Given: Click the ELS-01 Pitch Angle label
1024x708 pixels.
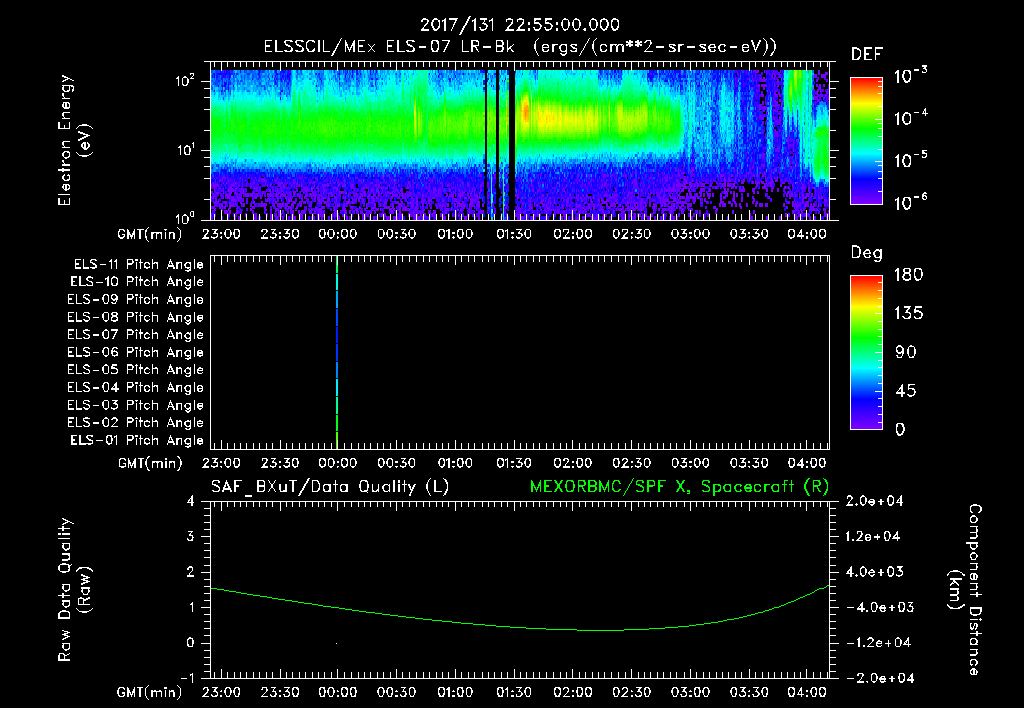Looking at the screenshot, I should pyautogui.click(x=137, y=440).
